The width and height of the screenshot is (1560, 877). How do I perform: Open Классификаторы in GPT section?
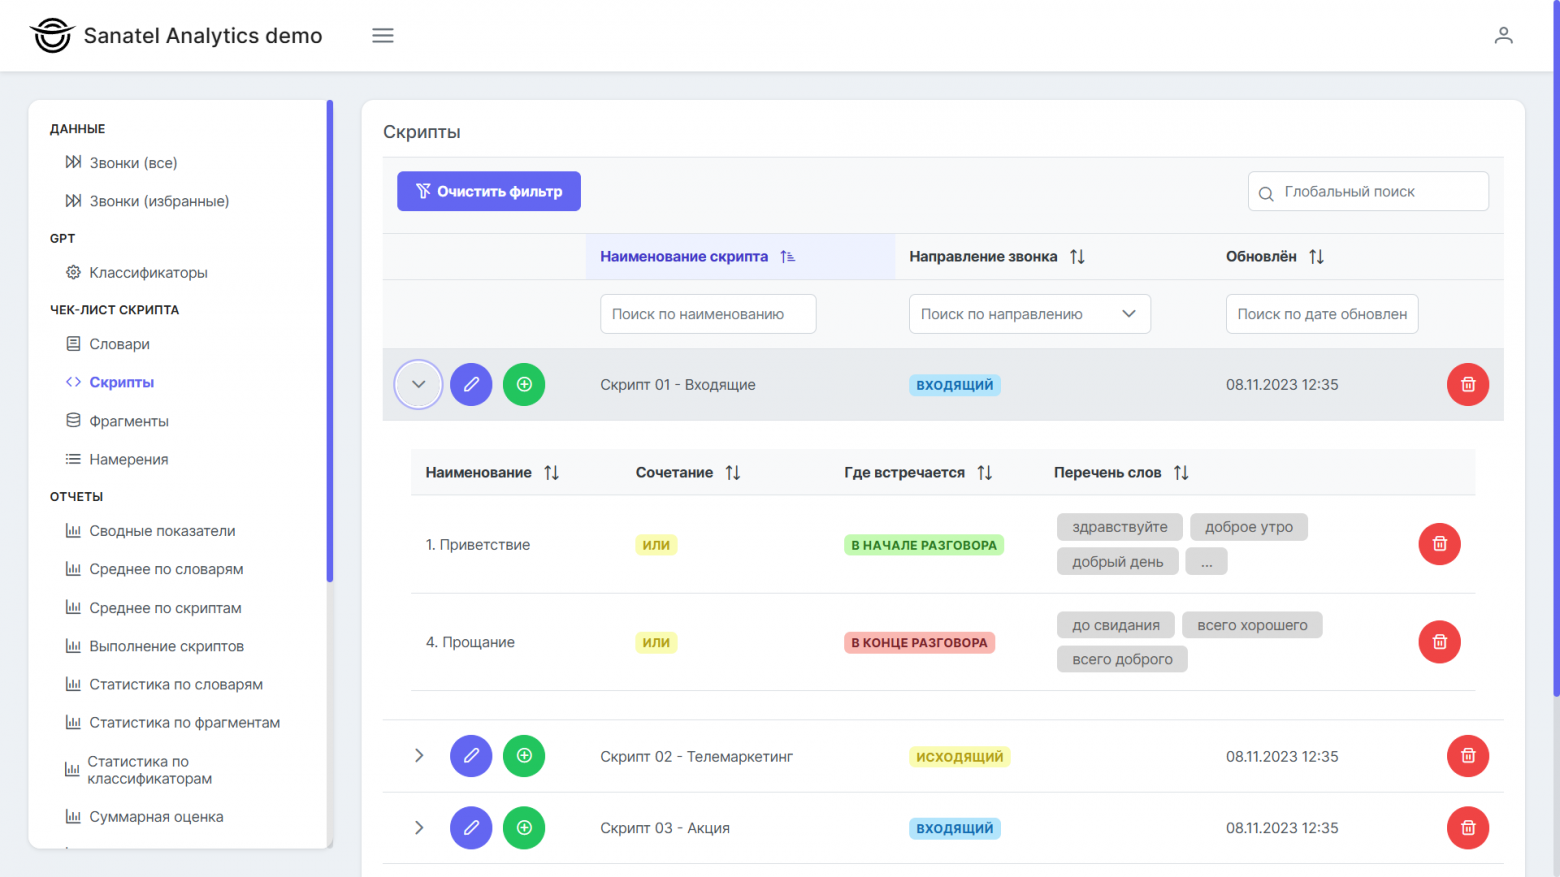click(148, 273)
